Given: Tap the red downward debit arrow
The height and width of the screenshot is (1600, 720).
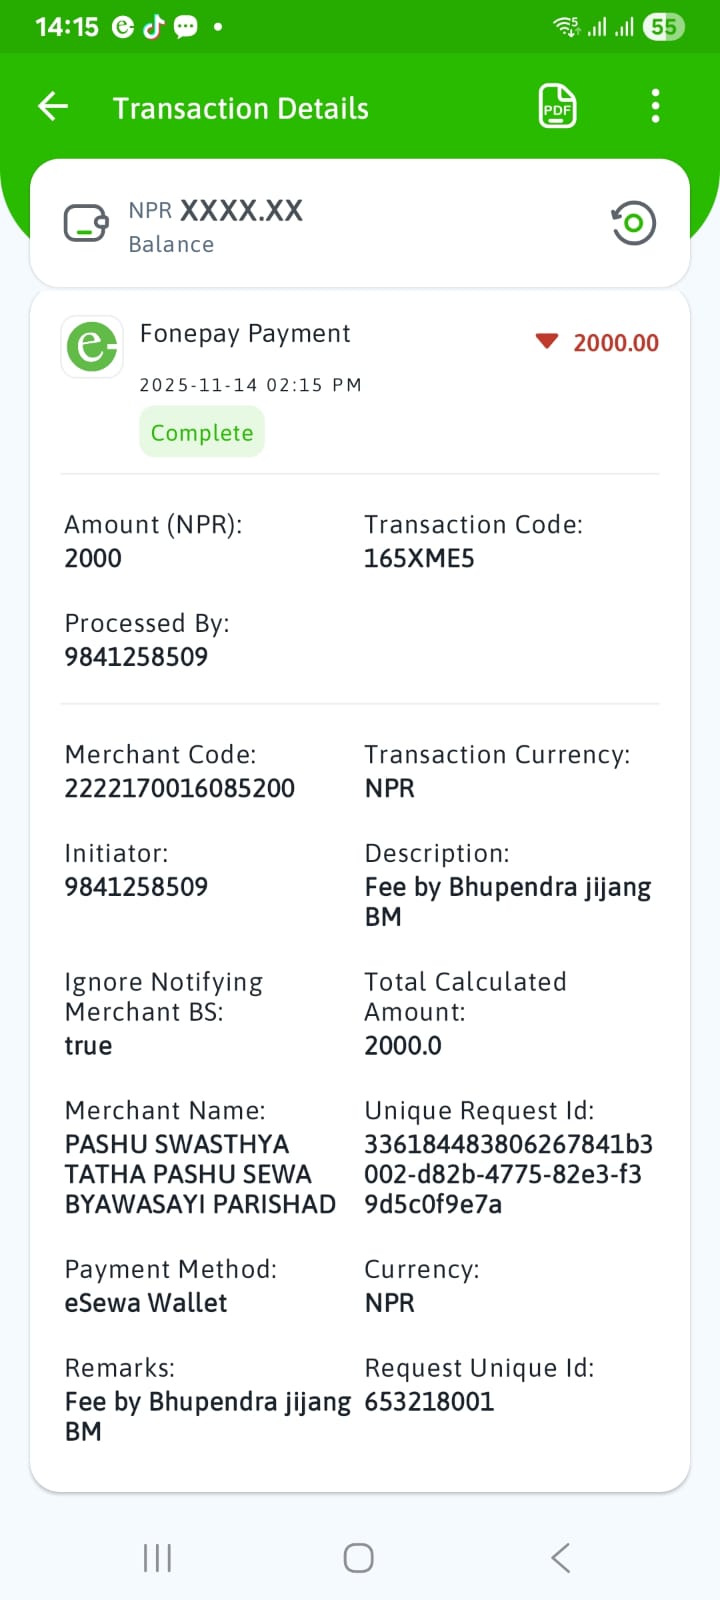Looking at the screenshot, I should pyautogui.click(x=546, y=342).
